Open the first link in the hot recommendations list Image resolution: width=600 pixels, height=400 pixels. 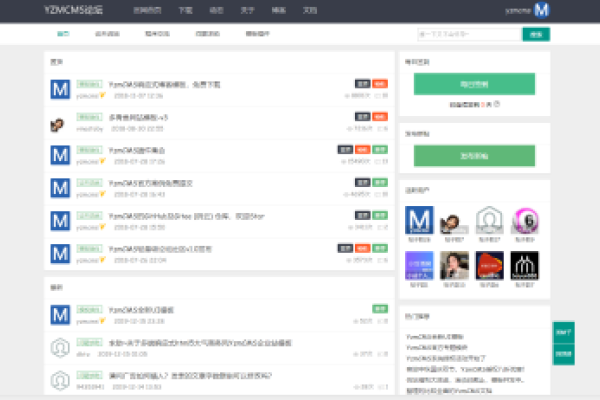tap(434, 337)
